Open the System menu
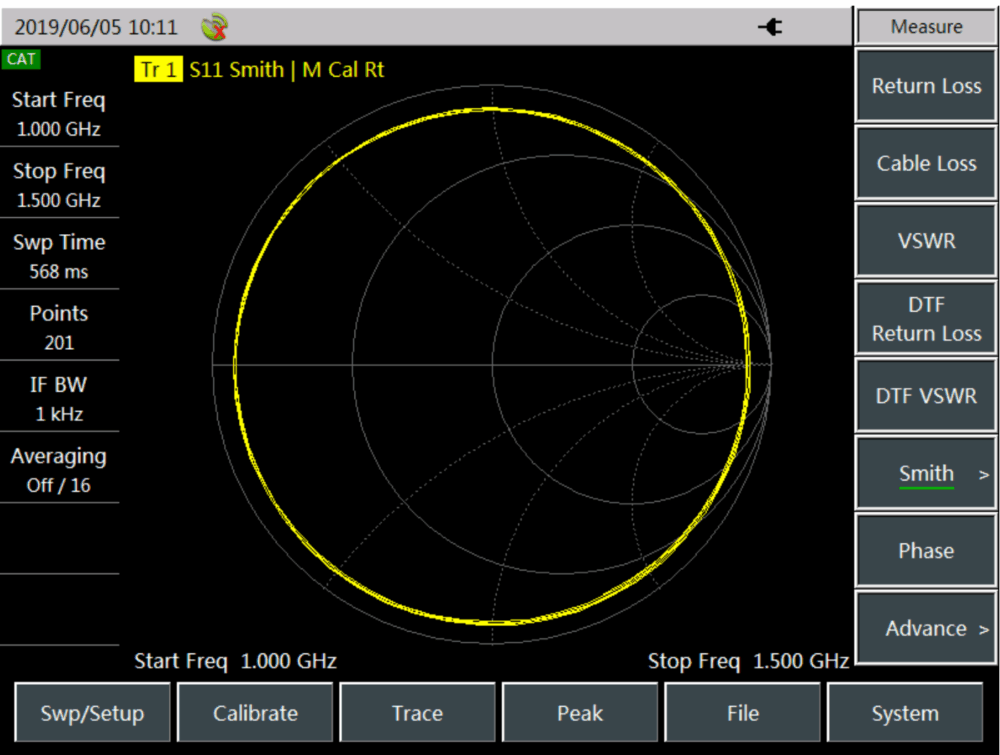 (x=905, y=713)
